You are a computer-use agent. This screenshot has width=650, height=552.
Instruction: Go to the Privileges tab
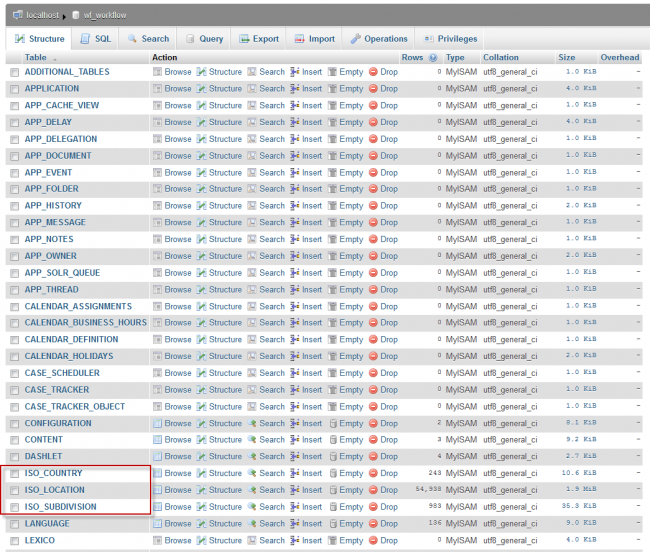[451, 39]
